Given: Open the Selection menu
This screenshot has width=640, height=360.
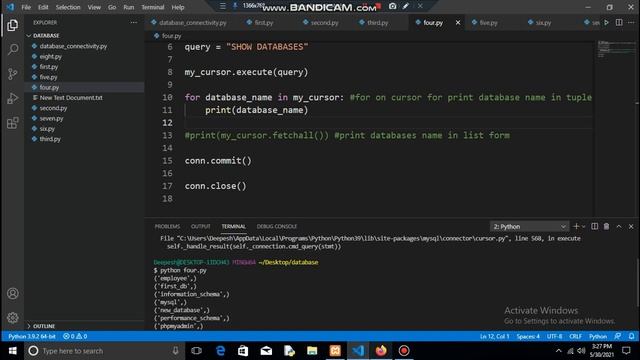Looking at the screenshot, I should [x=68, y=7].
